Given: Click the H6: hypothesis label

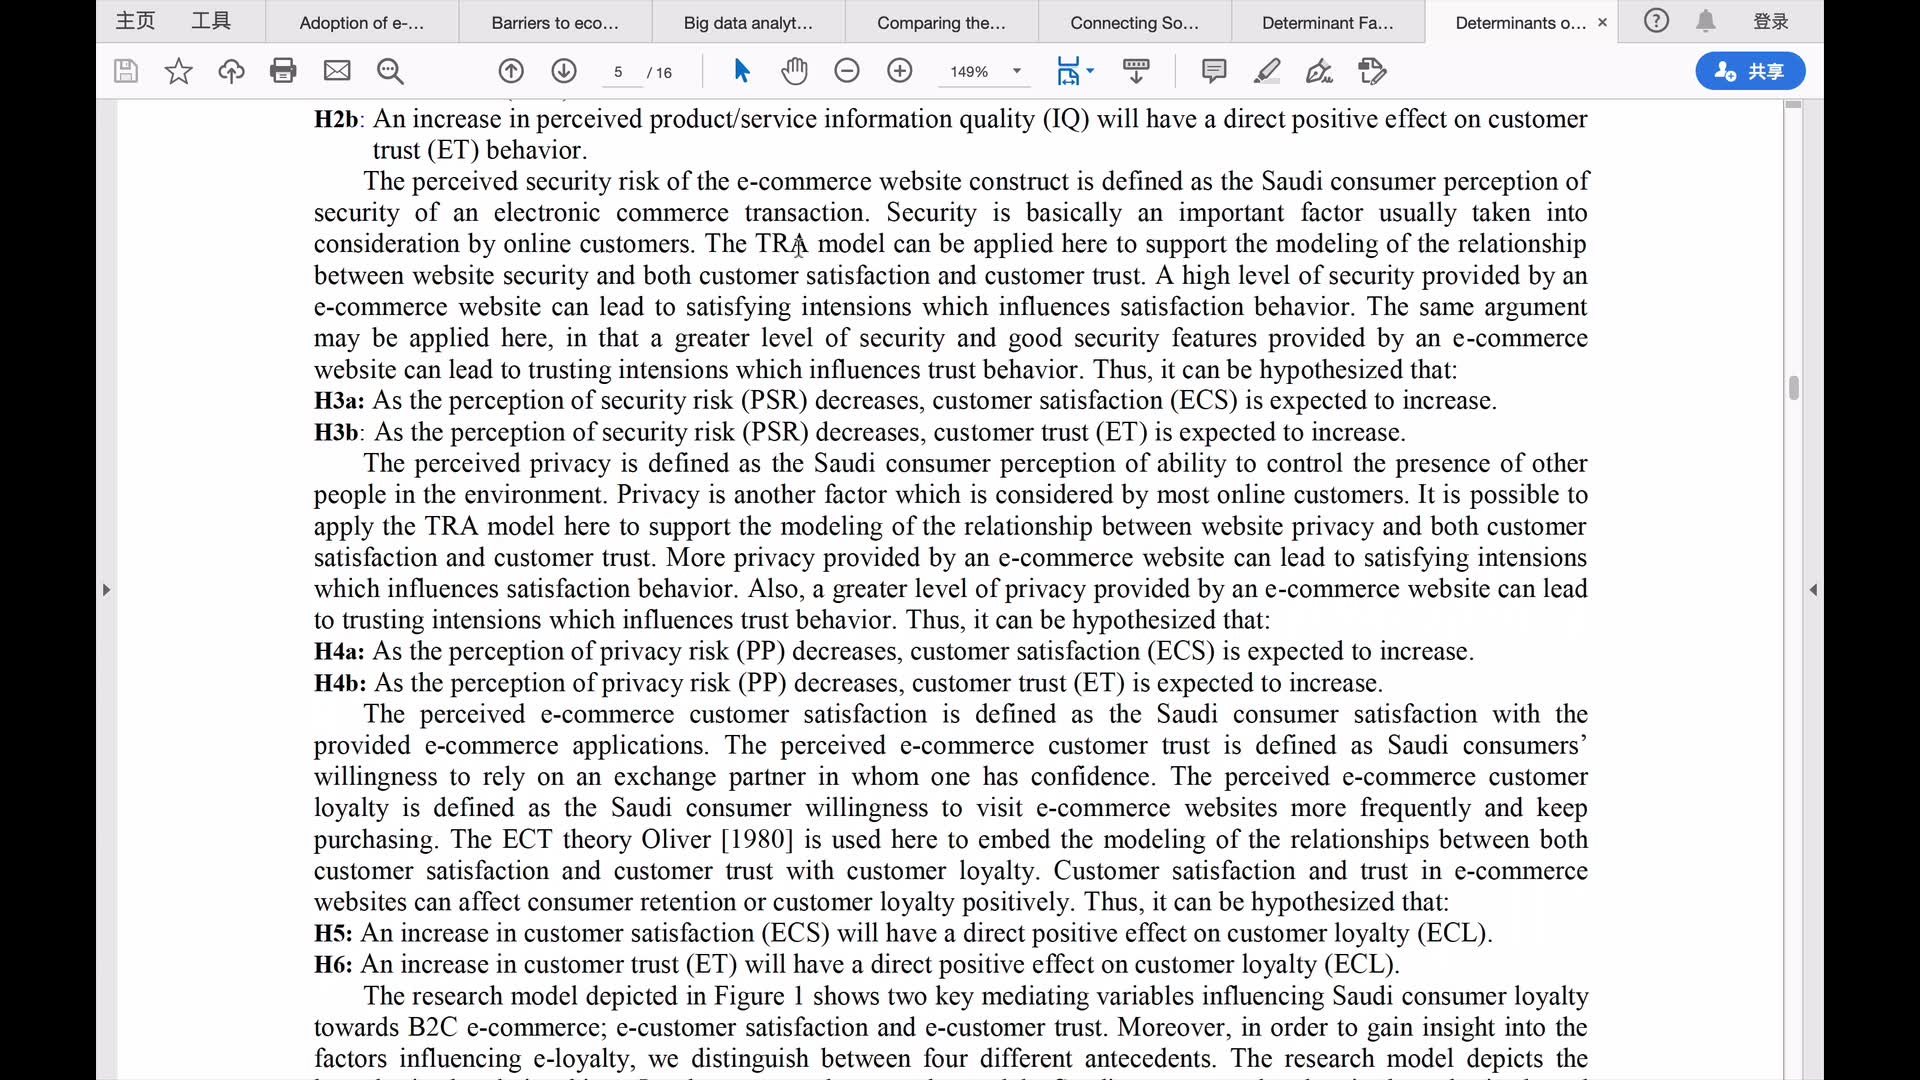Looking at the screenshot, I should [333, 964].
